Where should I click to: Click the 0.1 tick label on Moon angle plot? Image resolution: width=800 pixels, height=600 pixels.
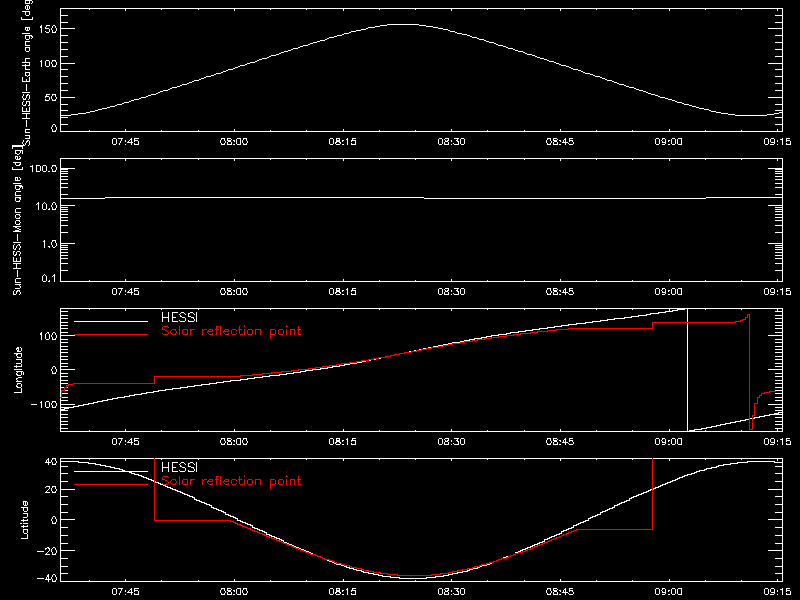pyautogui.click(x=49, y=278)
